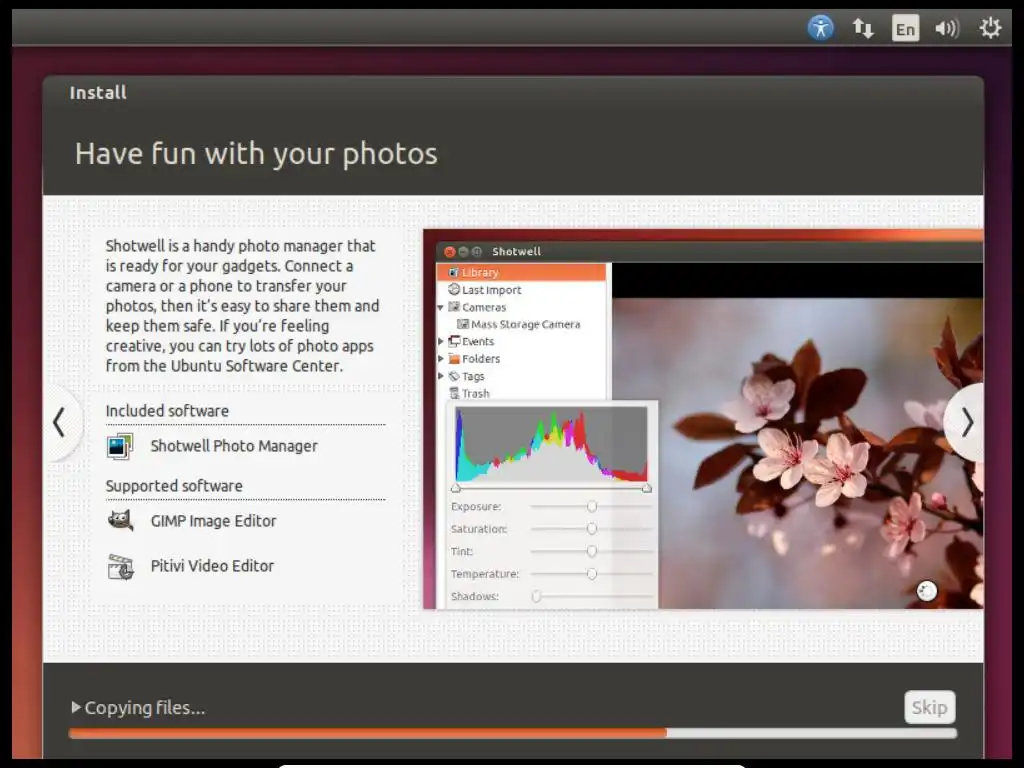Viewport: 1024px width, 768px height.
Task: Click the installation progress bar
Action: click(513, 733)
